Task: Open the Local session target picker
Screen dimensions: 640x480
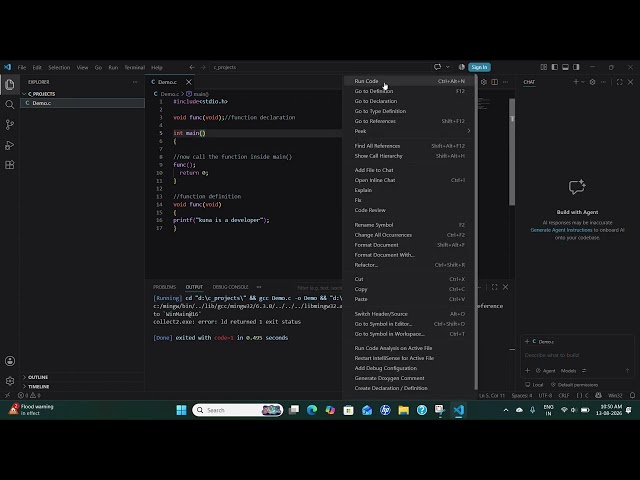Action: (534, 384)
